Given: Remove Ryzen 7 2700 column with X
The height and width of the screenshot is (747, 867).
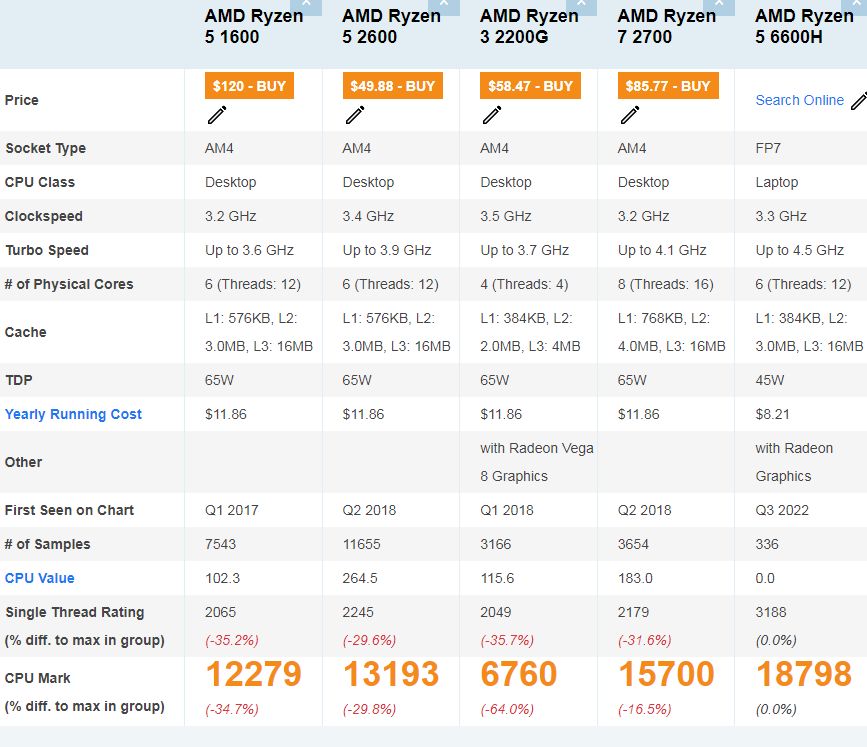Looking at the screenshot, I should [720, 6].
